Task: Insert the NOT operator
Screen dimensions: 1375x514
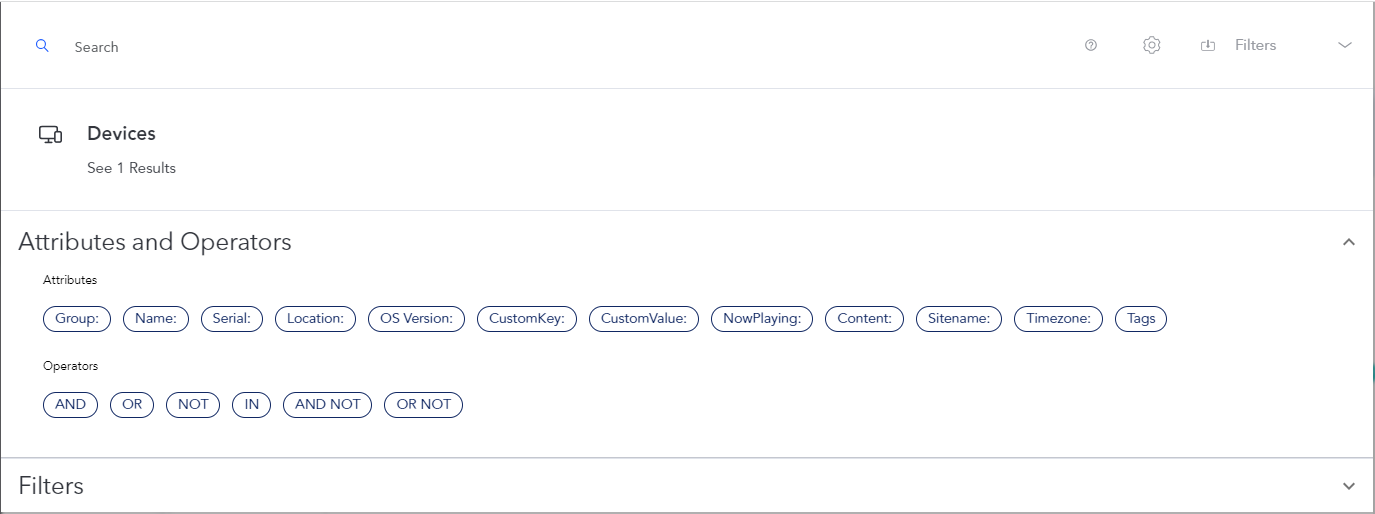Action: coord(193,404)
